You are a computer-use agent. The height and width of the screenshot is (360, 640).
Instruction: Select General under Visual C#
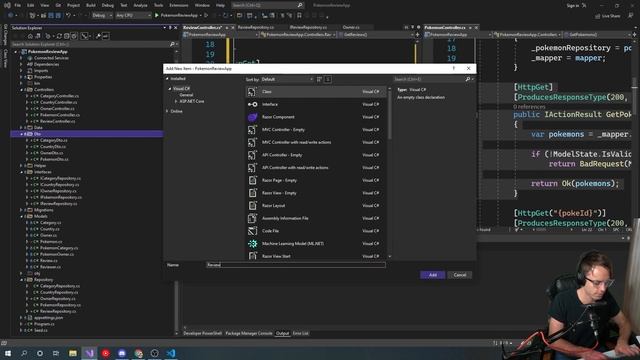coord(187,95)
